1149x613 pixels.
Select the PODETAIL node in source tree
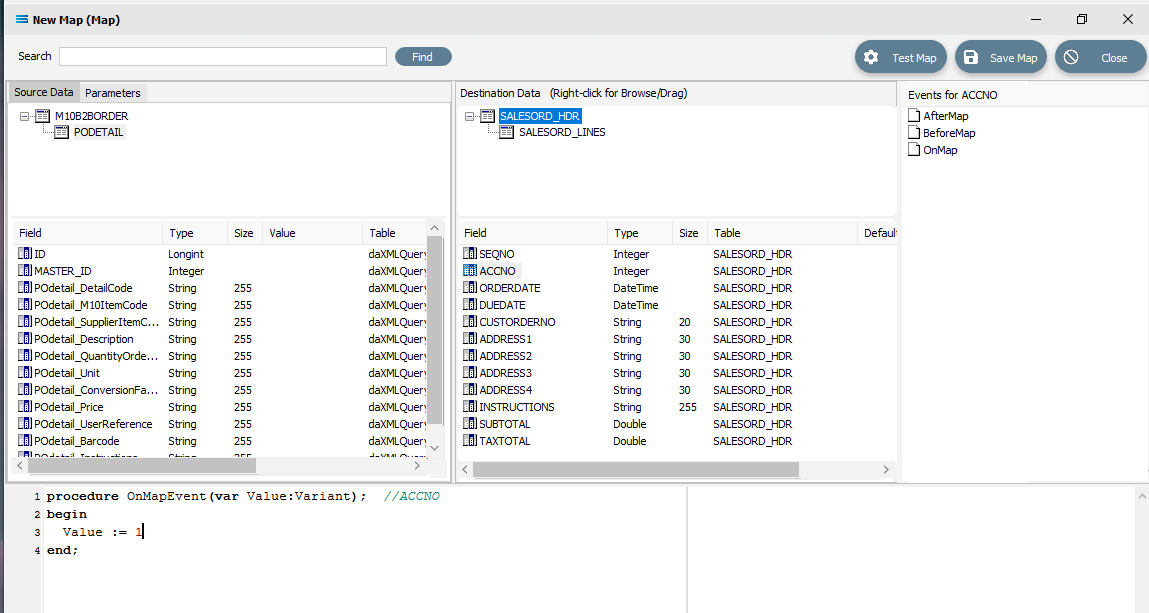click(99, 133)
